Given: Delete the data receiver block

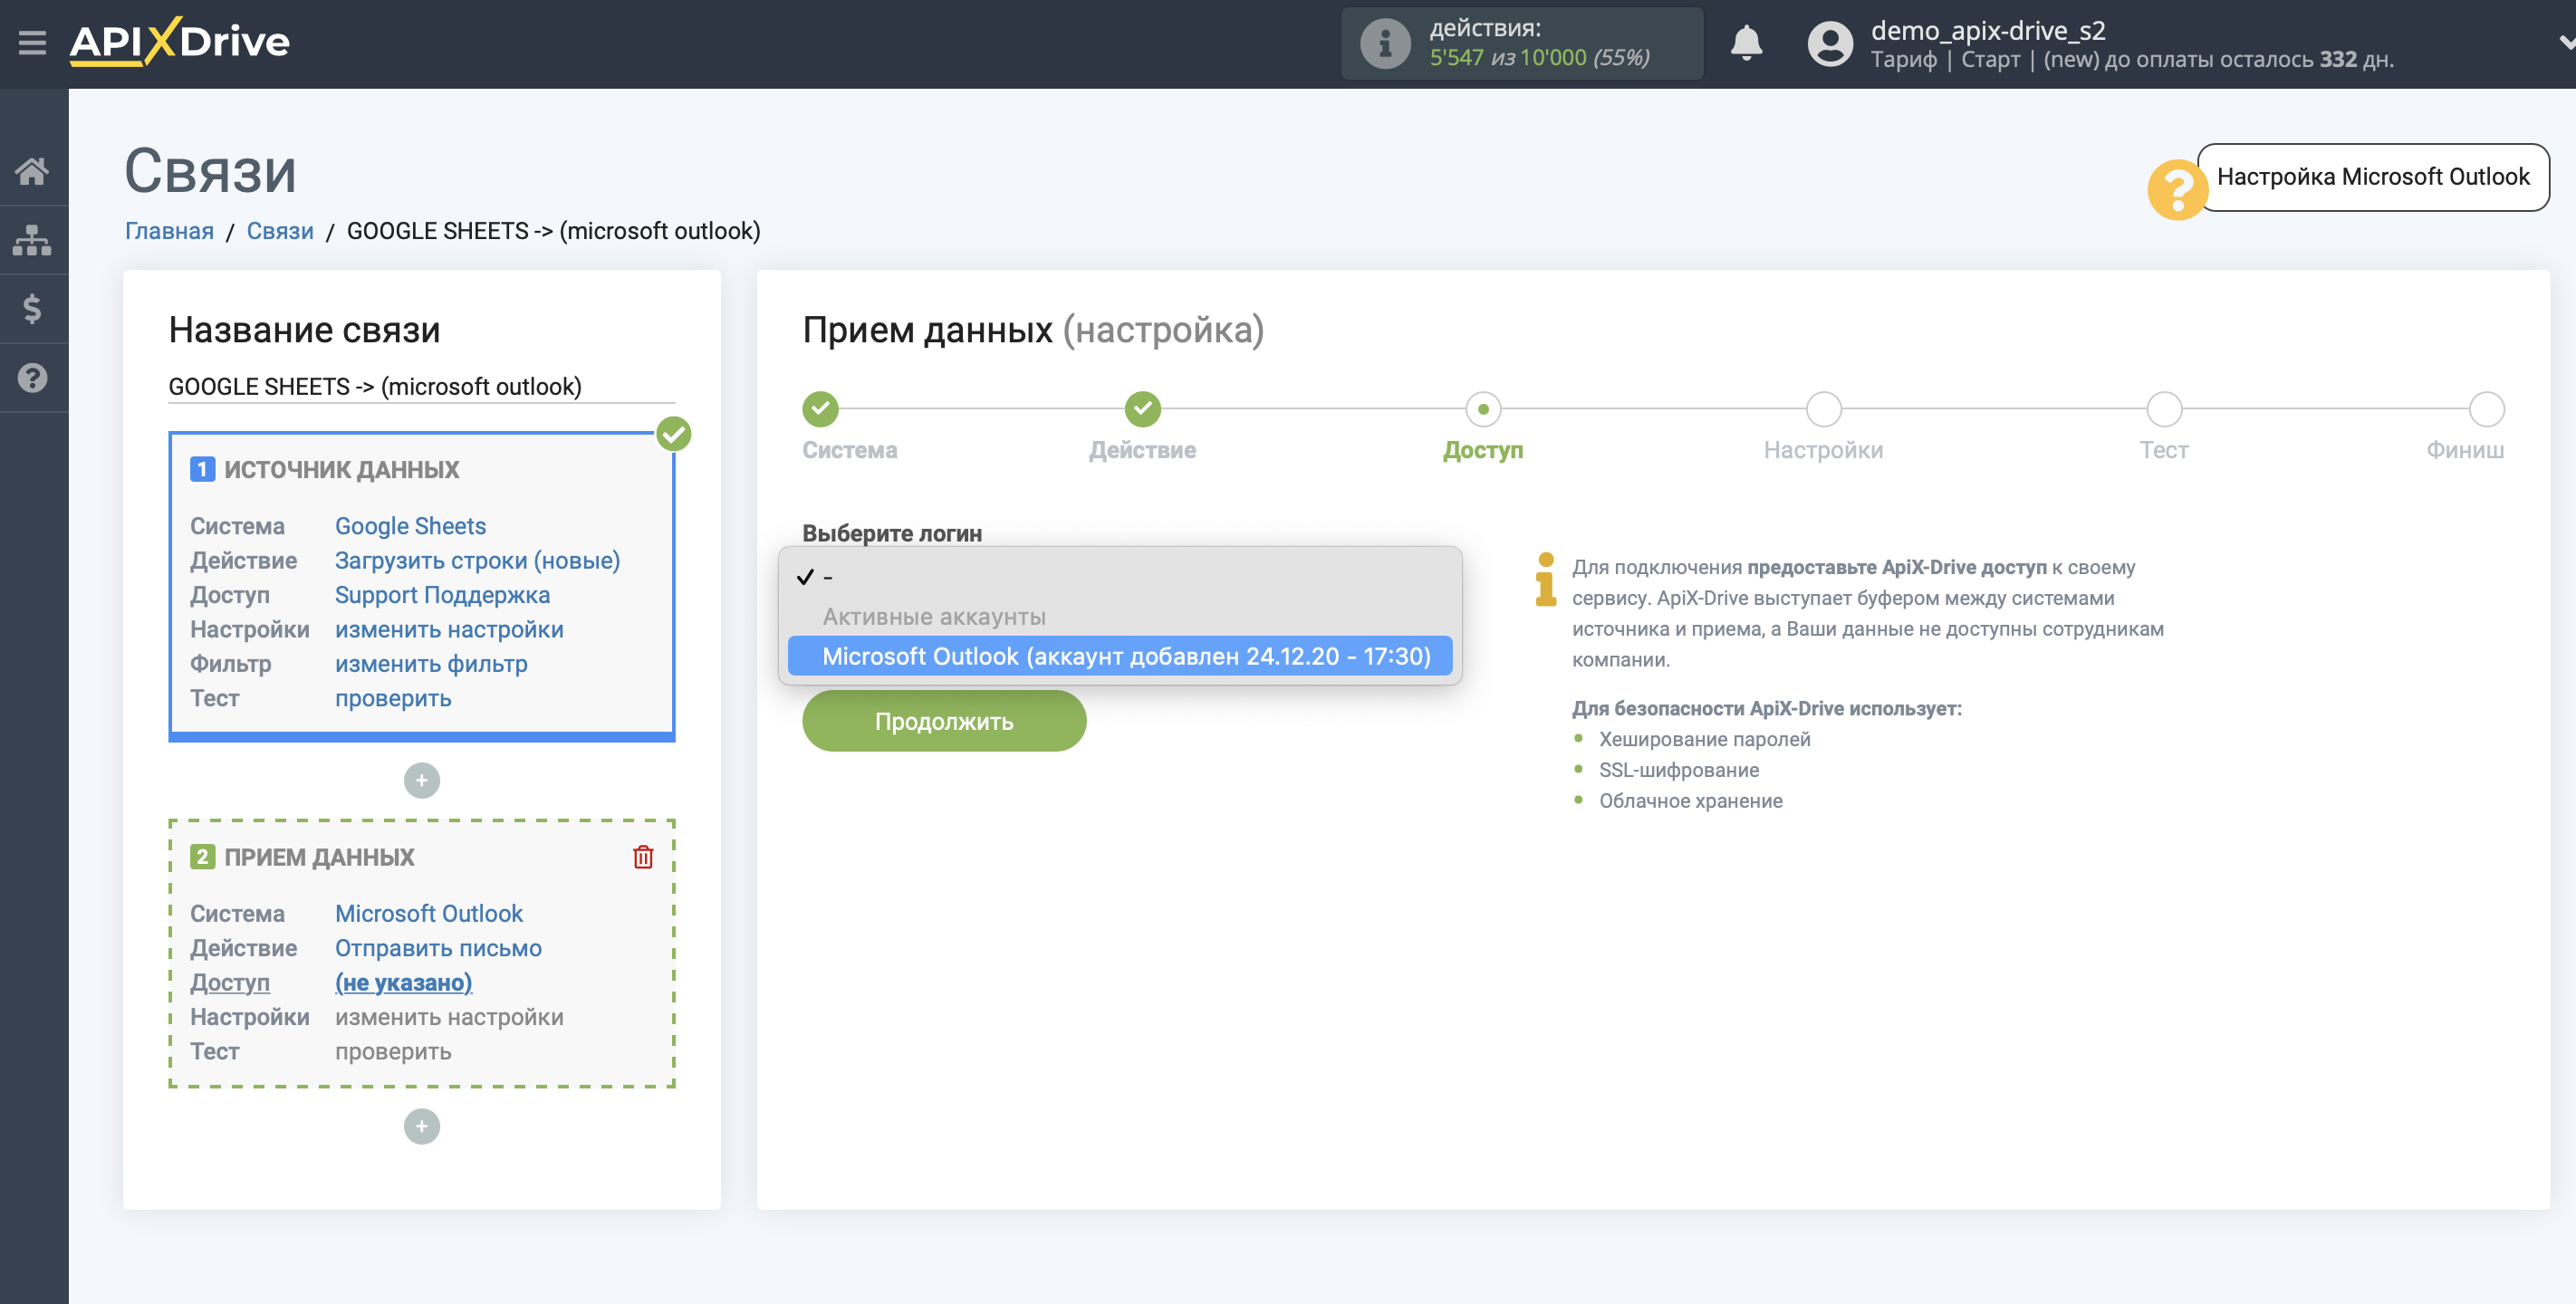Looking at the screenshot, I should tap(643, 857).
